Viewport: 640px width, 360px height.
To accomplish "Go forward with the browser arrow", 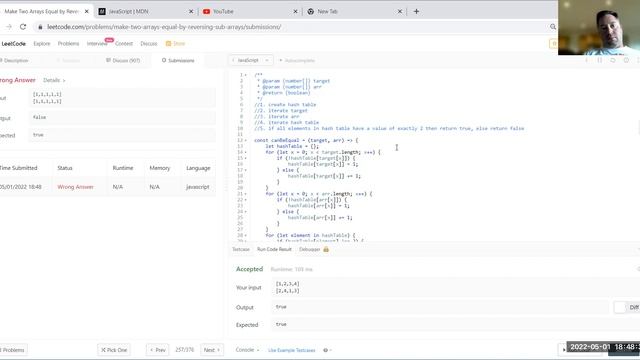I will pyautogui.click(x=9, y=27).
